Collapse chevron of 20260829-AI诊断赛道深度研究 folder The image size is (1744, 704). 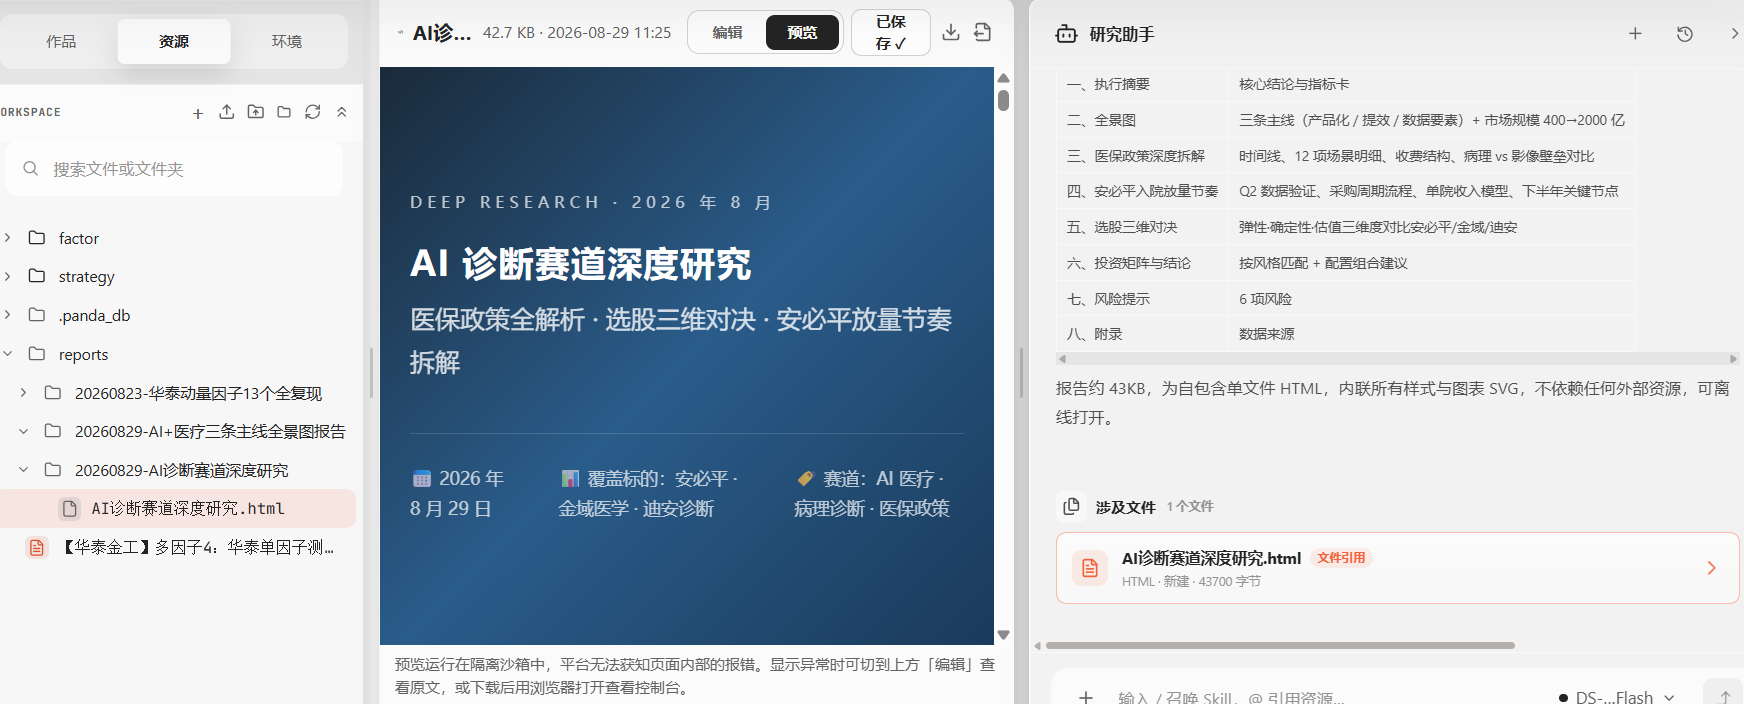23,469
